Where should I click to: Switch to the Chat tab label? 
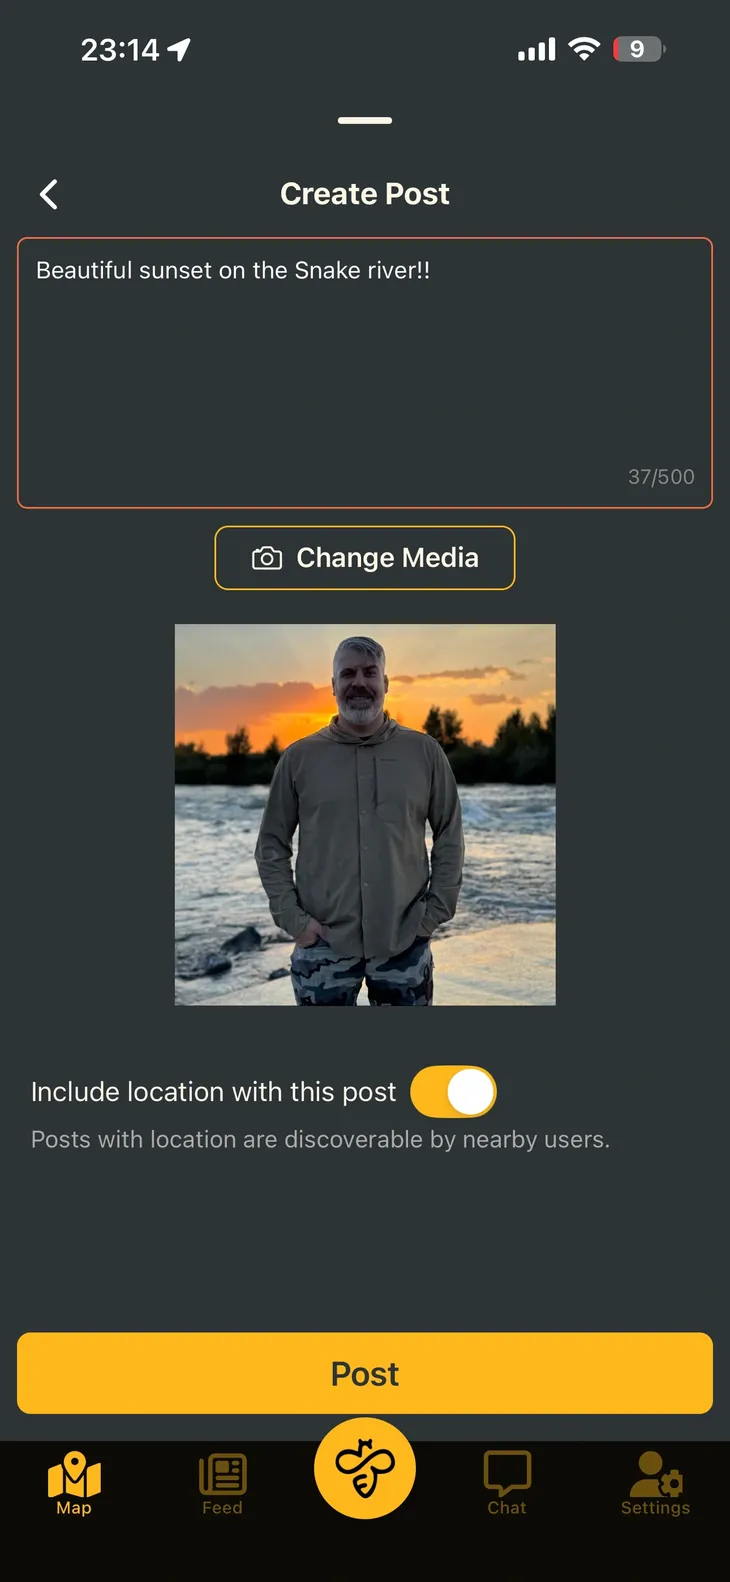point(507,1507)
